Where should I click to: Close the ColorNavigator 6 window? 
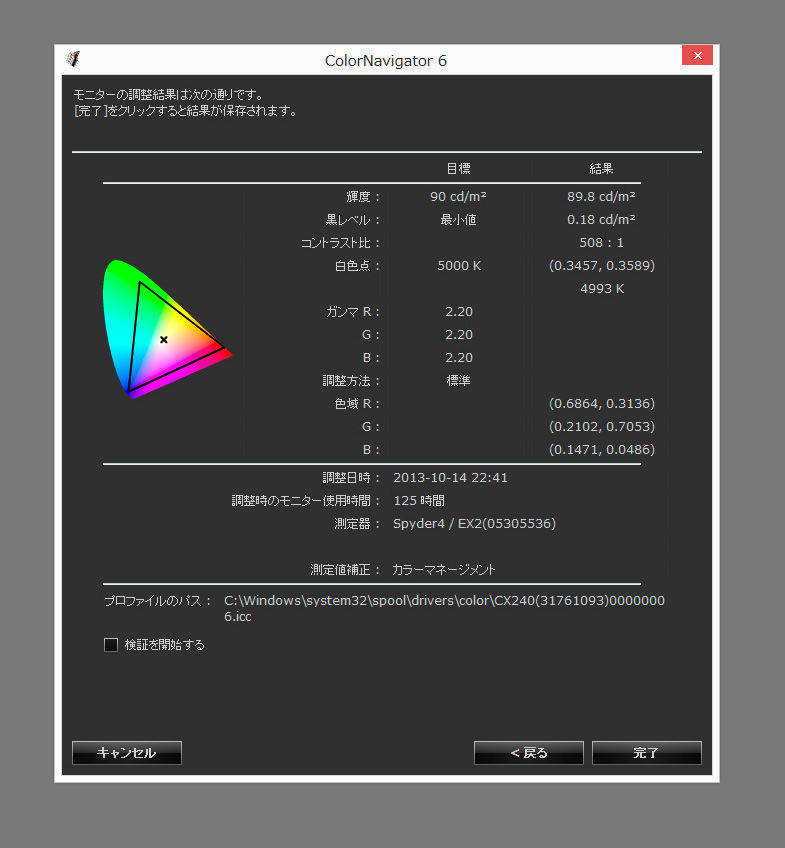coord(697,55)
